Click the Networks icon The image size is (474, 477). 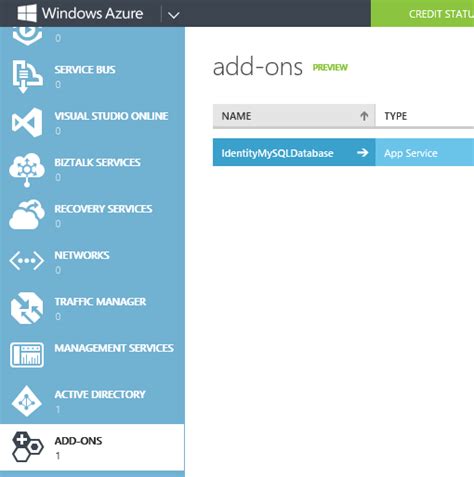click(27, 261)
